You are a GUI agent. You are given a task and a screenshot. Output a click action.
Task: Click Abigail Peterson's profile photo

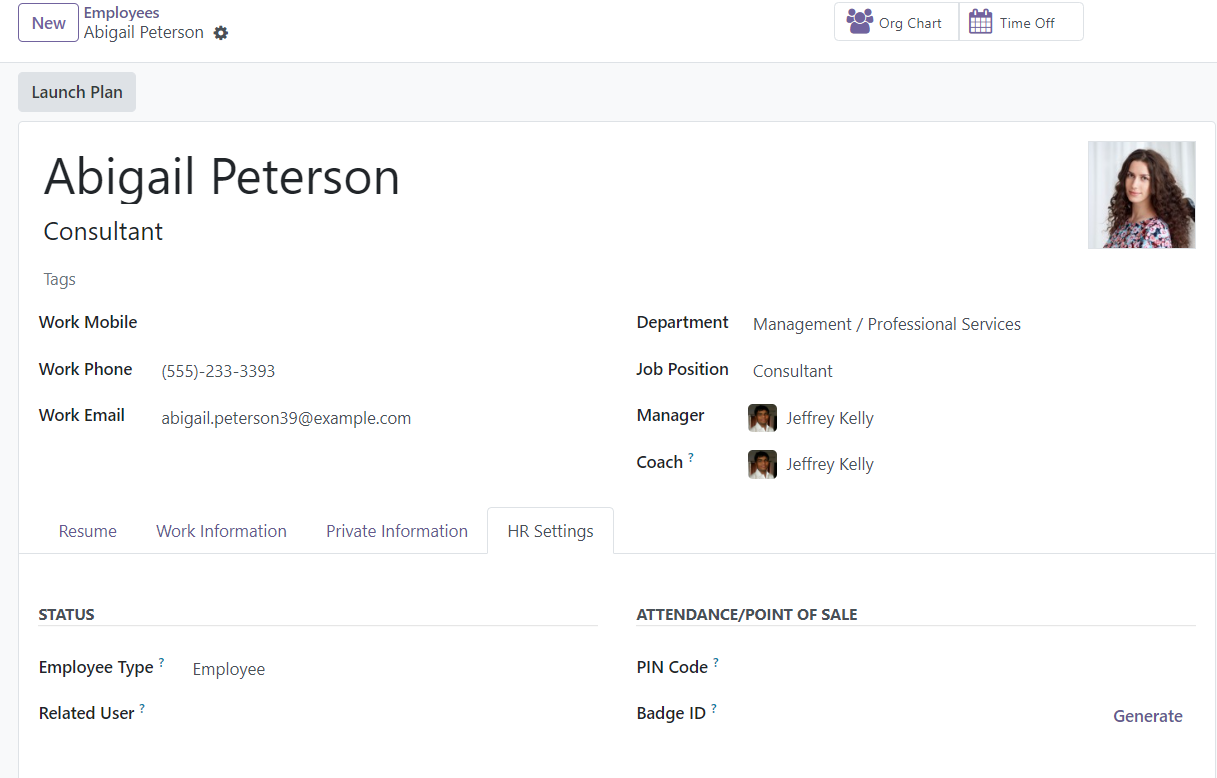tap(1141, 195)
